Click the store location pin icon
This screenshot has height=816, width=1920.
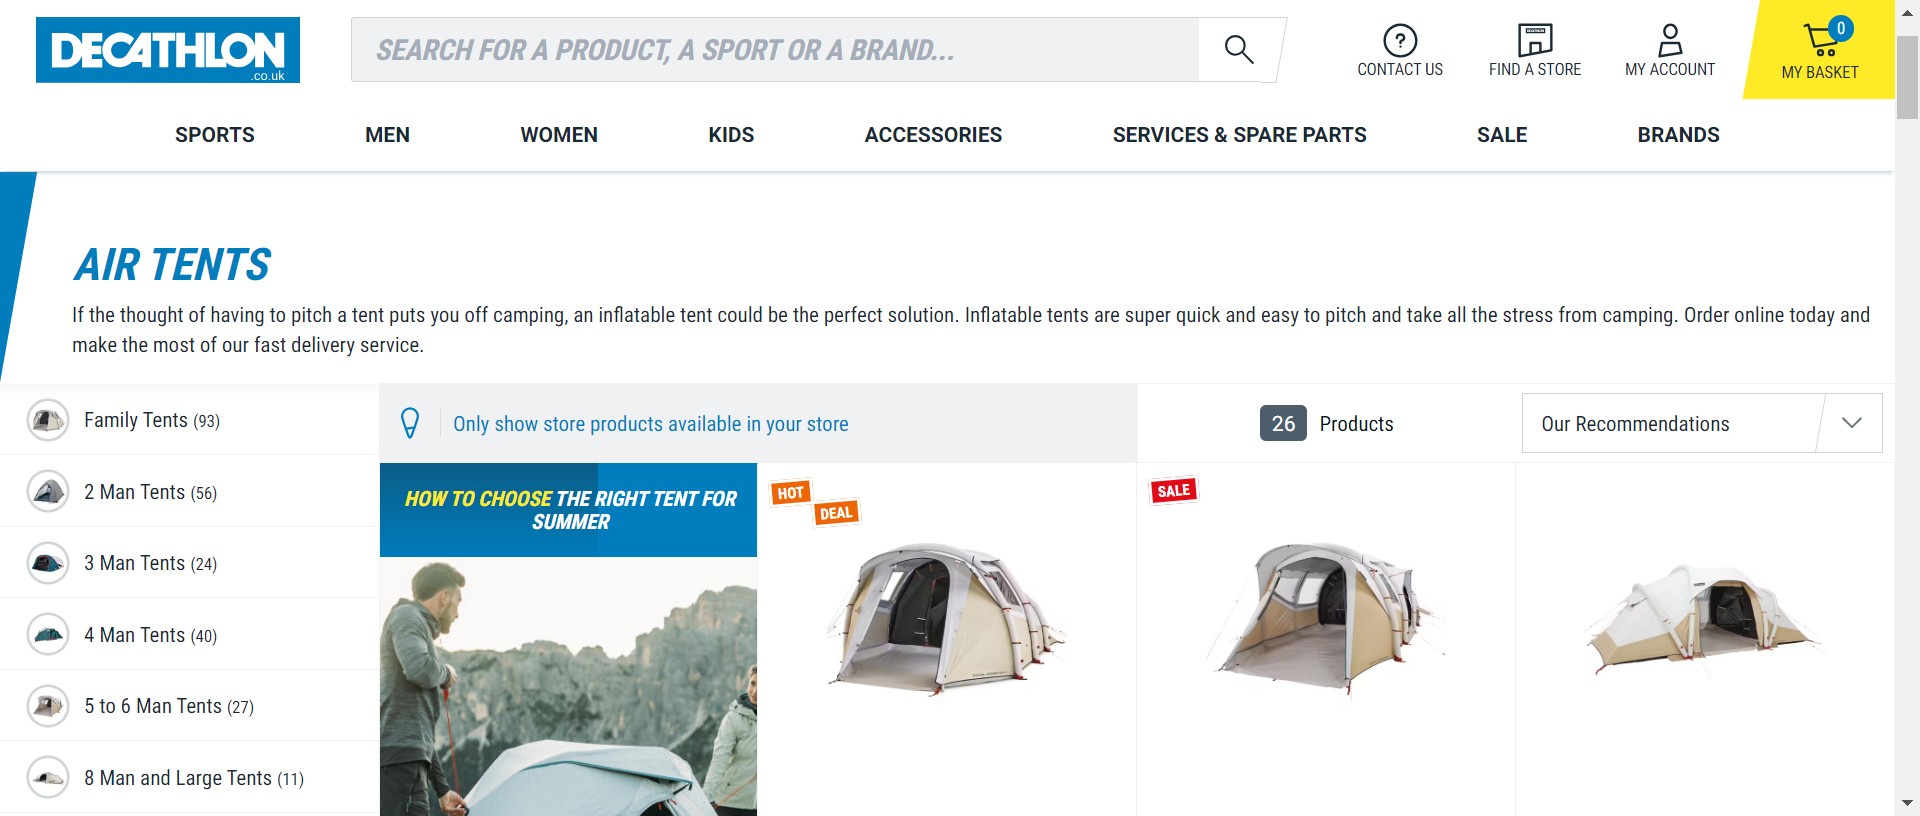[410, 423]
